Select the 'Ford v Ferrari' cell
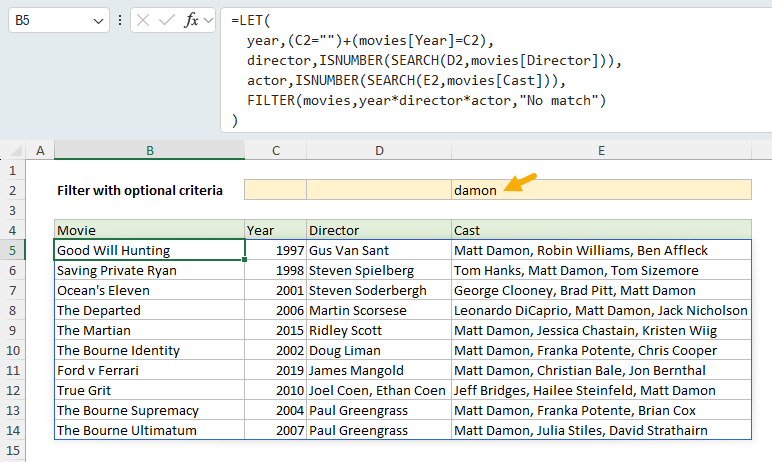Image resolution: width=772 pixels, height=462 pixels. (149, 370)
